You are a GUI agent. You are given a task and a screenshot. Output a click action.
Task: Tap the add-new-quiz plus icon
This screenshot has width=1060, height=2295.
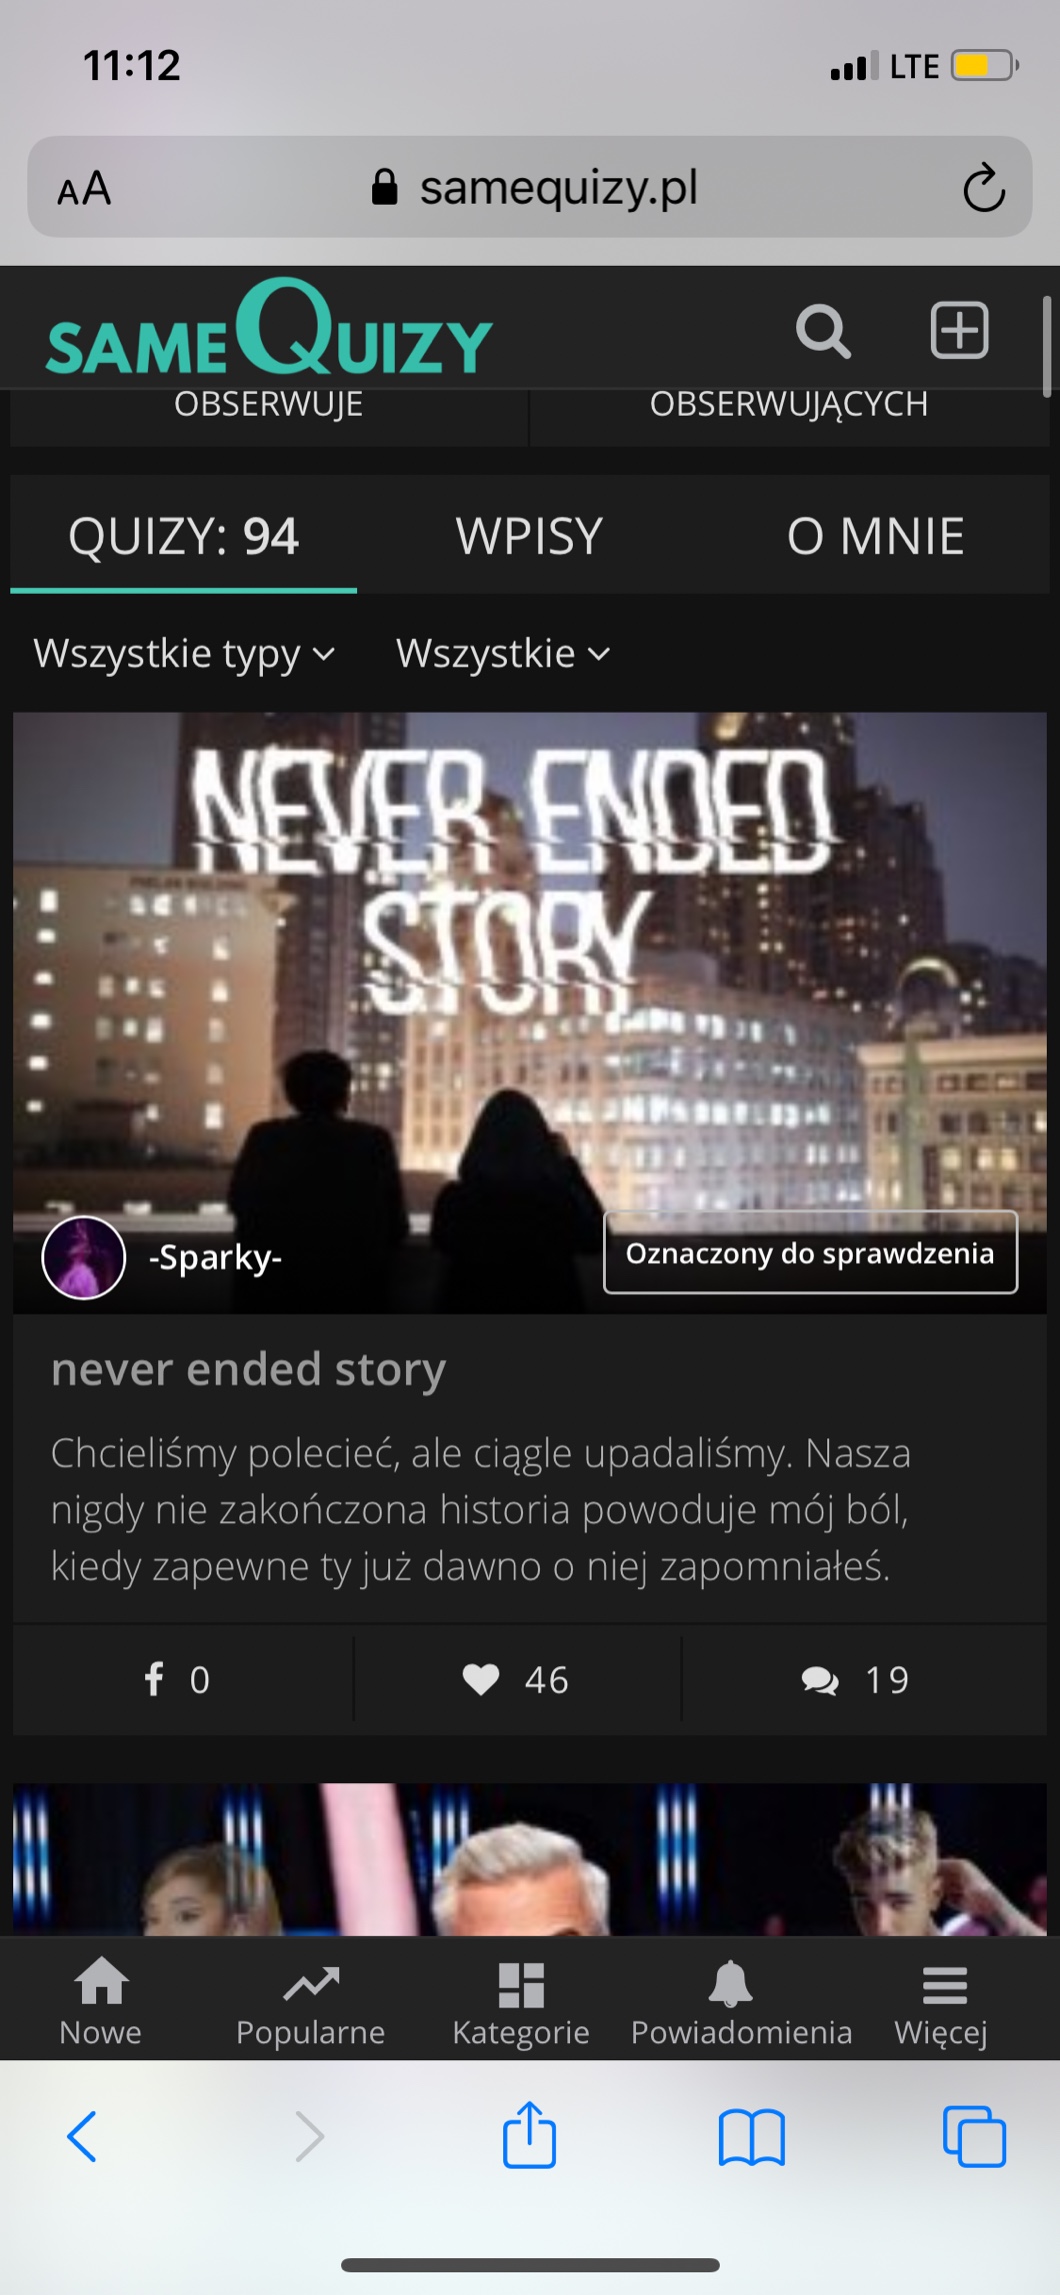959,330
